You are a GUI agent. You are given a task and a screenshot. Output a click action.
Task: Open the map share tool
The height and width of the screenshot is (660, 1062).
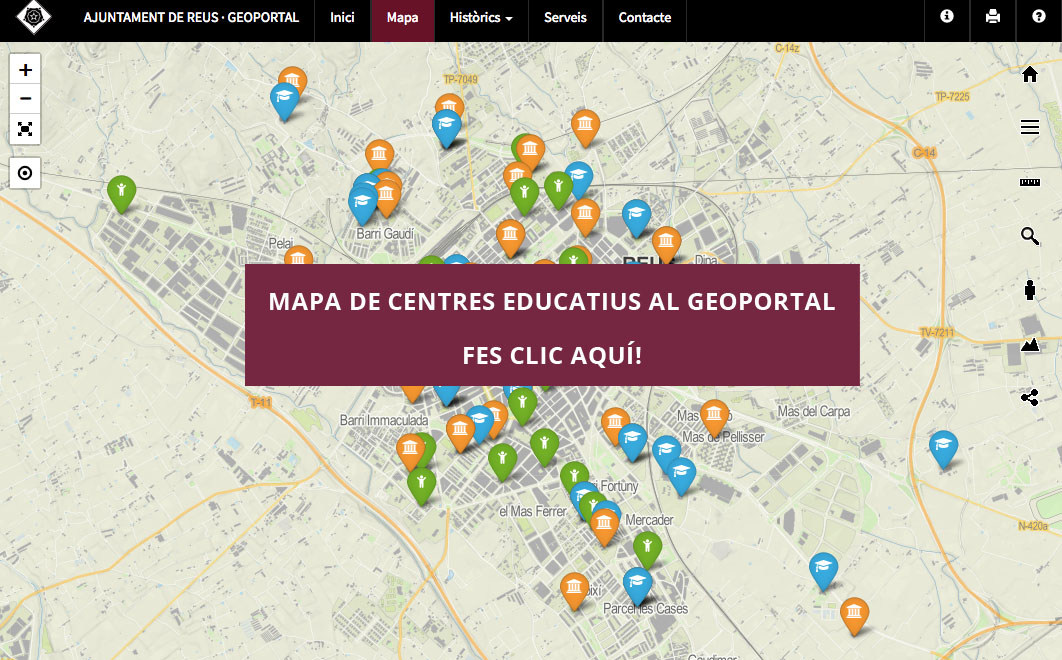pyautogui.click(x=1030, y=399)
